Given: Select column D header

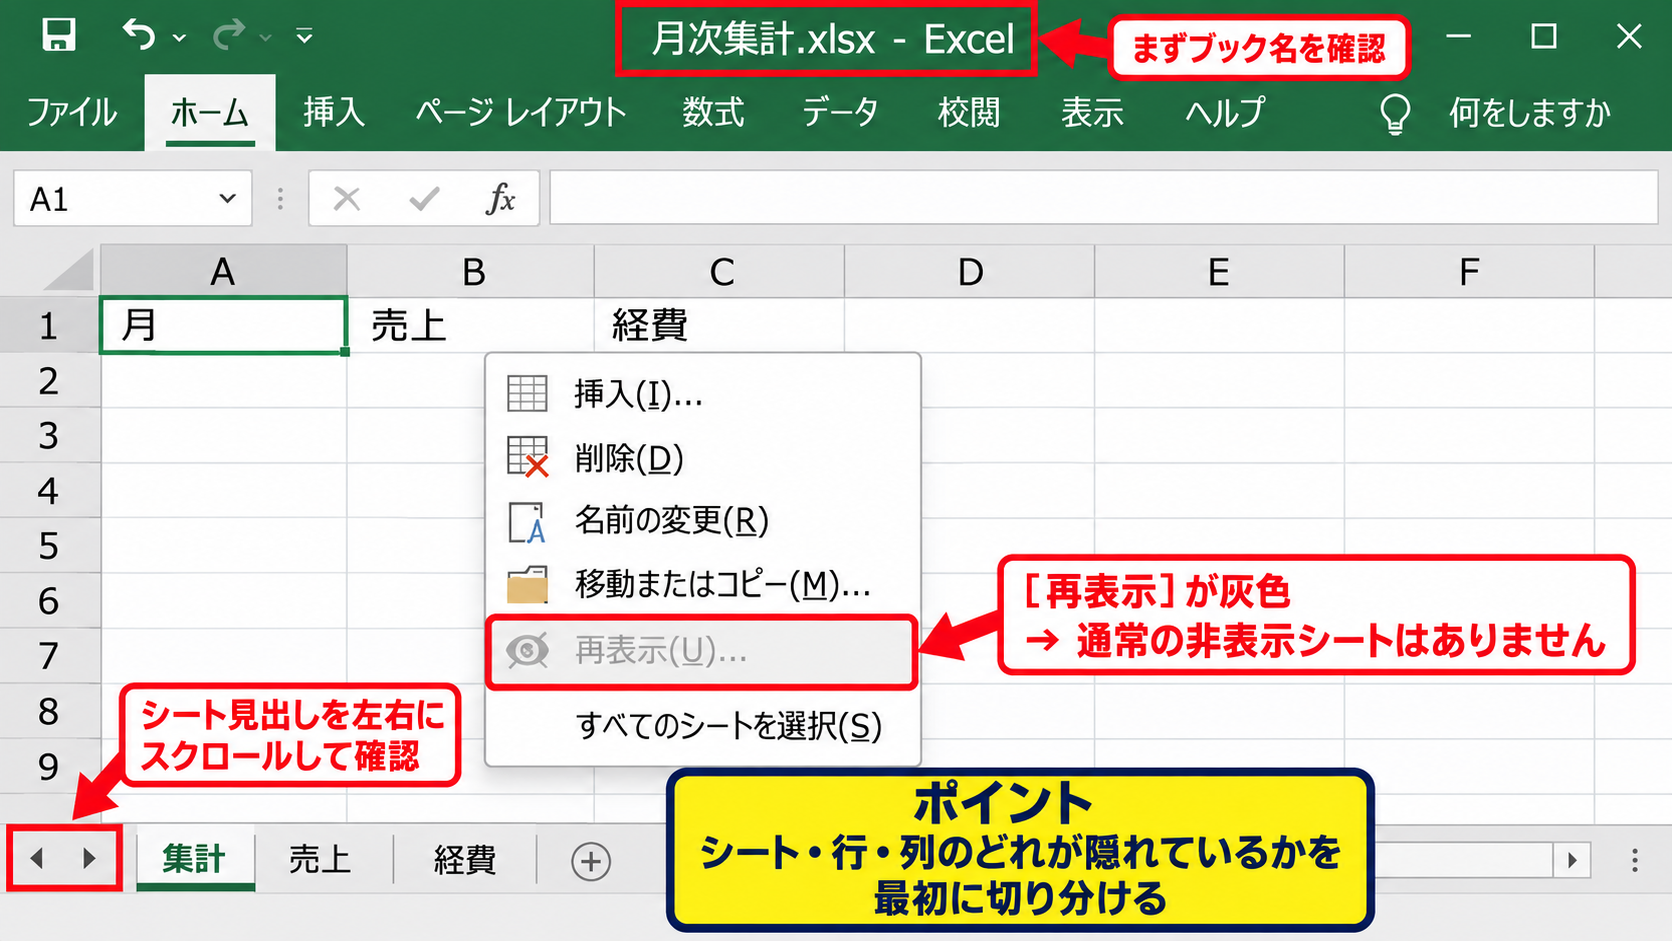Looking at the screenshot, I should 970,271.
